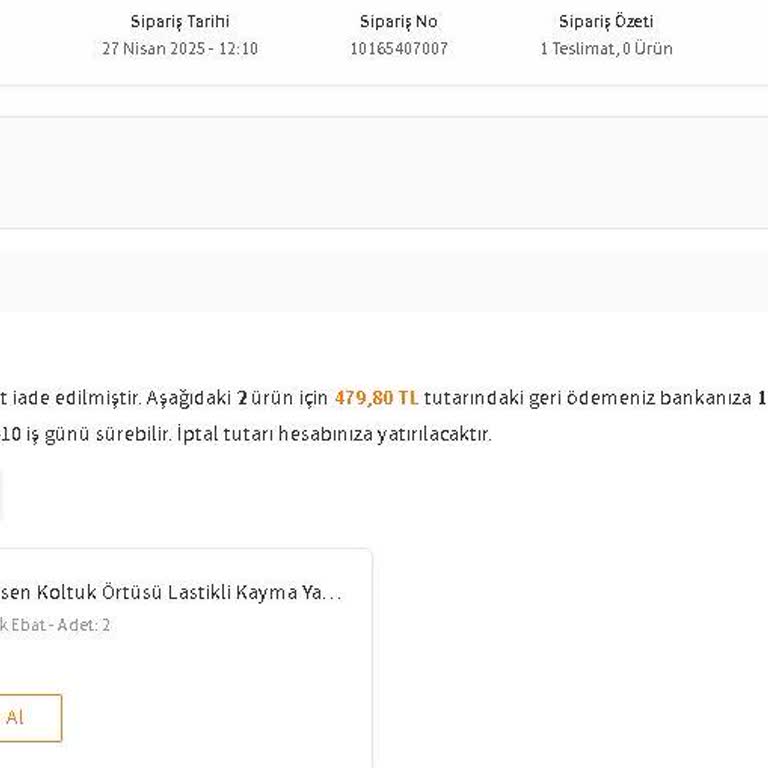This screenshot has height=768, width=768.
Task: Click the 'Sipariş No' heading
Action: 399,22
